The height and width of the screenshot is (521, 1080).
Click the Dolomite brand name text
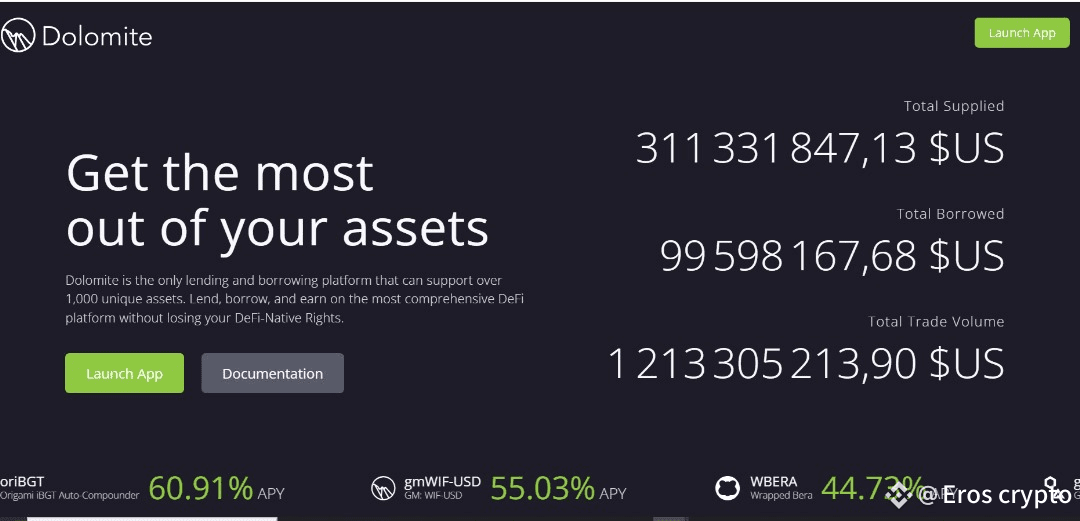[x=97, y=36]
